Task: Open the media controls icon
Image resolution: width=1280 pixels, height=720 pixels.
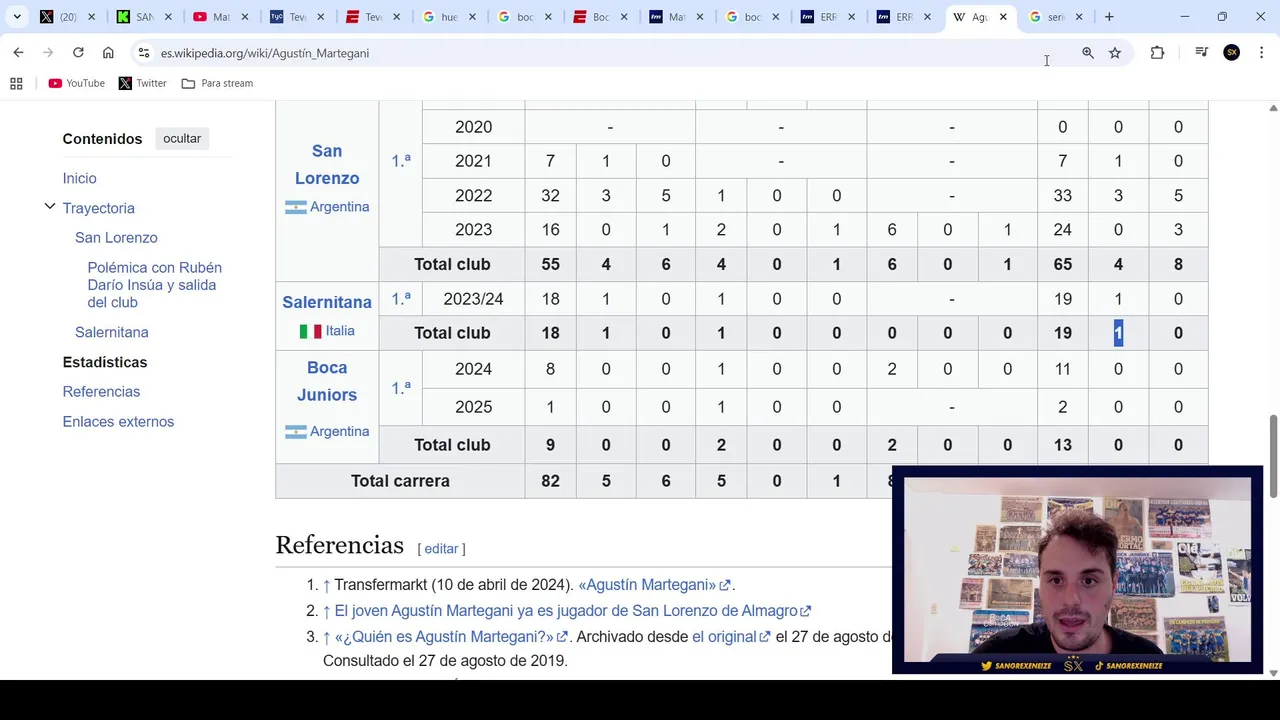Action: 1202,53
